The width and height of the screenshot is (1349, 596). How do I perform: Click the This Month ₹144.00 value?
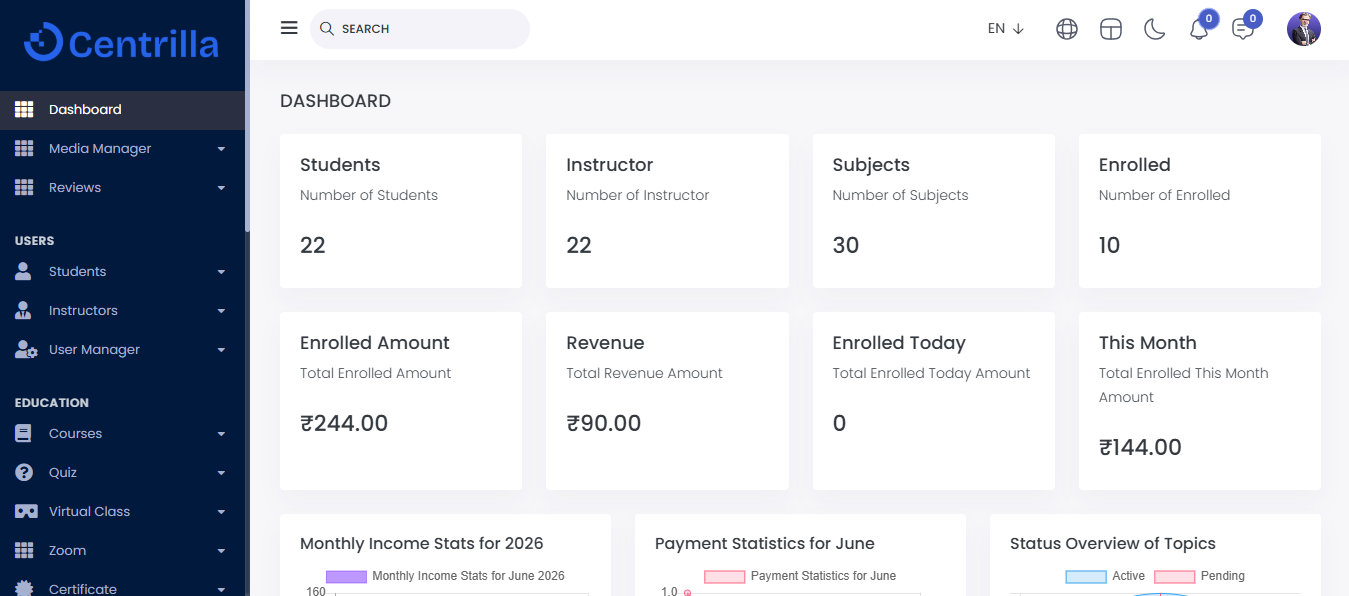pos(1140,447)
